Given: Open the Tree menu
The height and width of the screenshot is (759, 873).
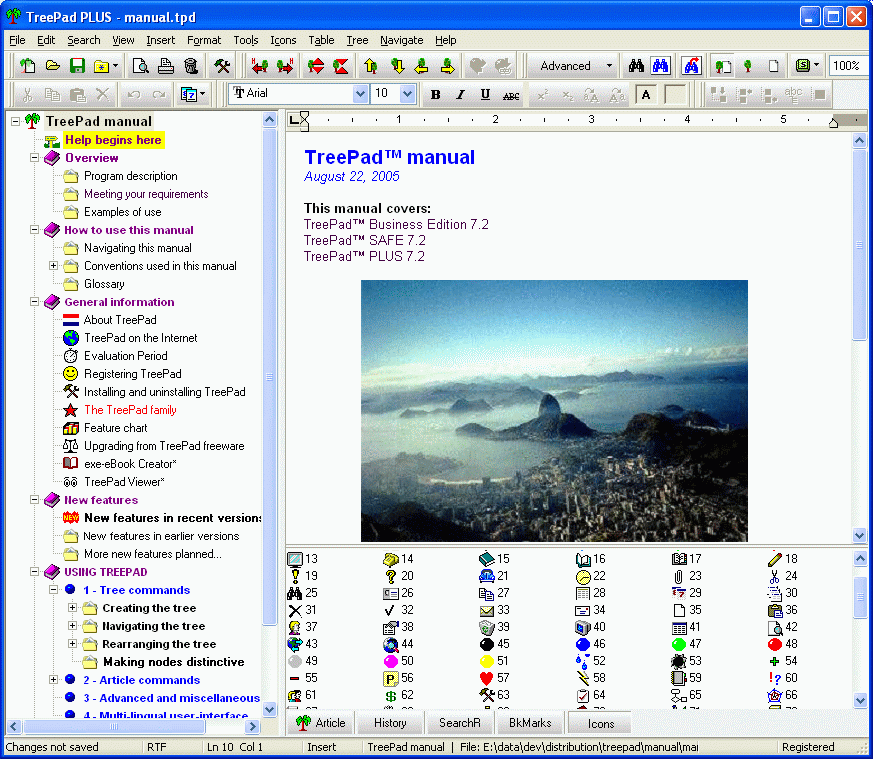Looking at the screenshot, I should point(357,40).
